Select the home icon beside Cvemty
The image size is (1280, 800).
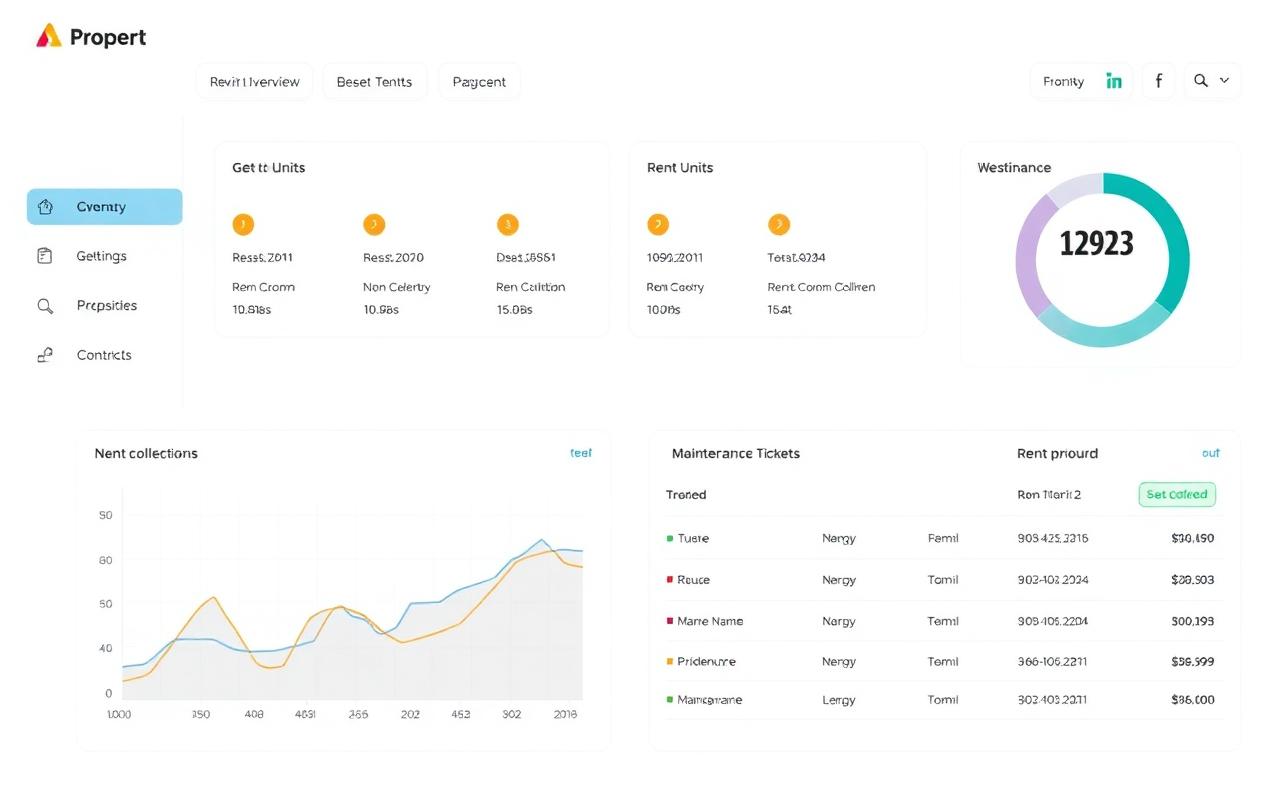click(44, 206)
